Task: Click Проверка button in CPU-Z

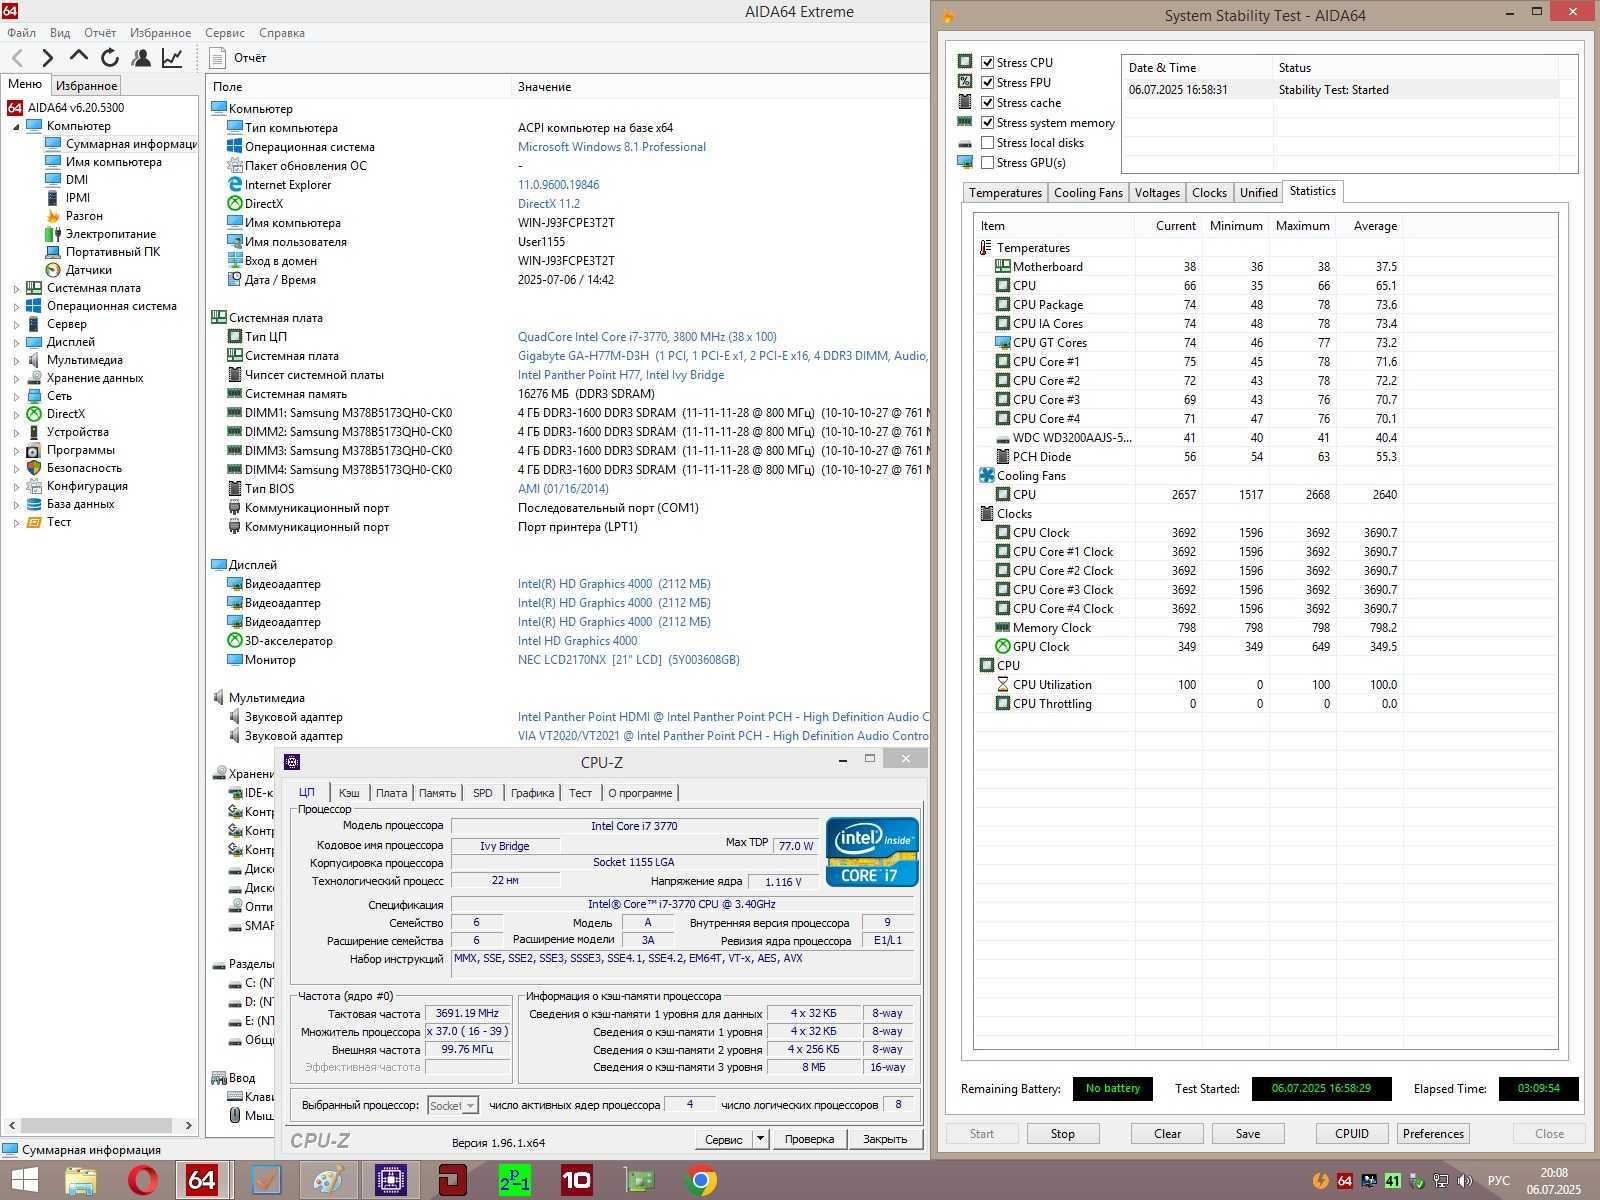Action: click(809, 1138)
